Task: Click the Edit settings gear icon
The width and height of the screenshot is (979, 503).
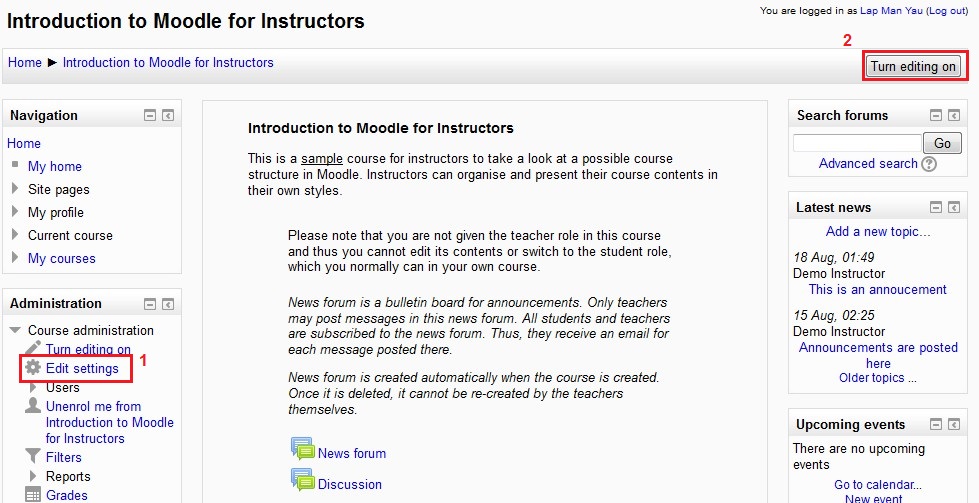Action: (33, 368)
